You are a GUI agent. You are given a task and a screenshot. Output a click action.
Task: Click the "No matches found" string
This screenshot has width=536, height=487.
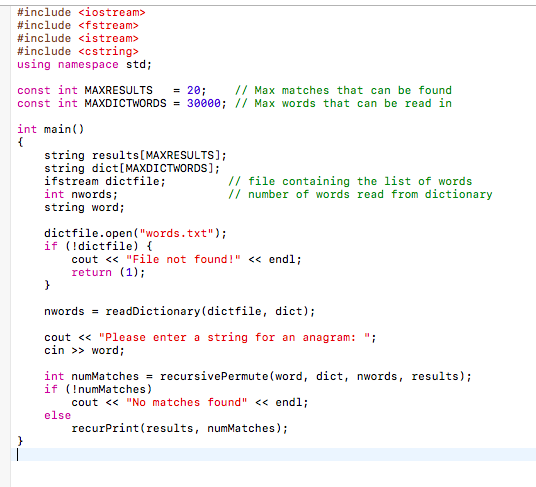point(187,402)
